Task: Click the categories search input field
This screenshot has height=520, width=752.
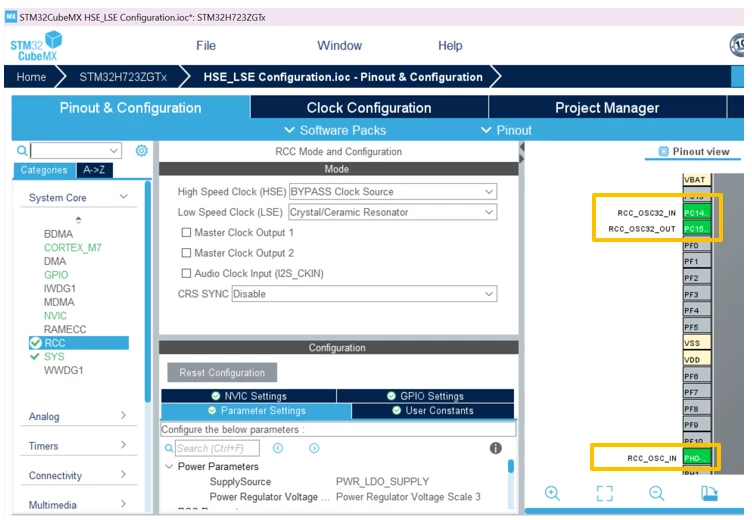Action: point(76,151)
